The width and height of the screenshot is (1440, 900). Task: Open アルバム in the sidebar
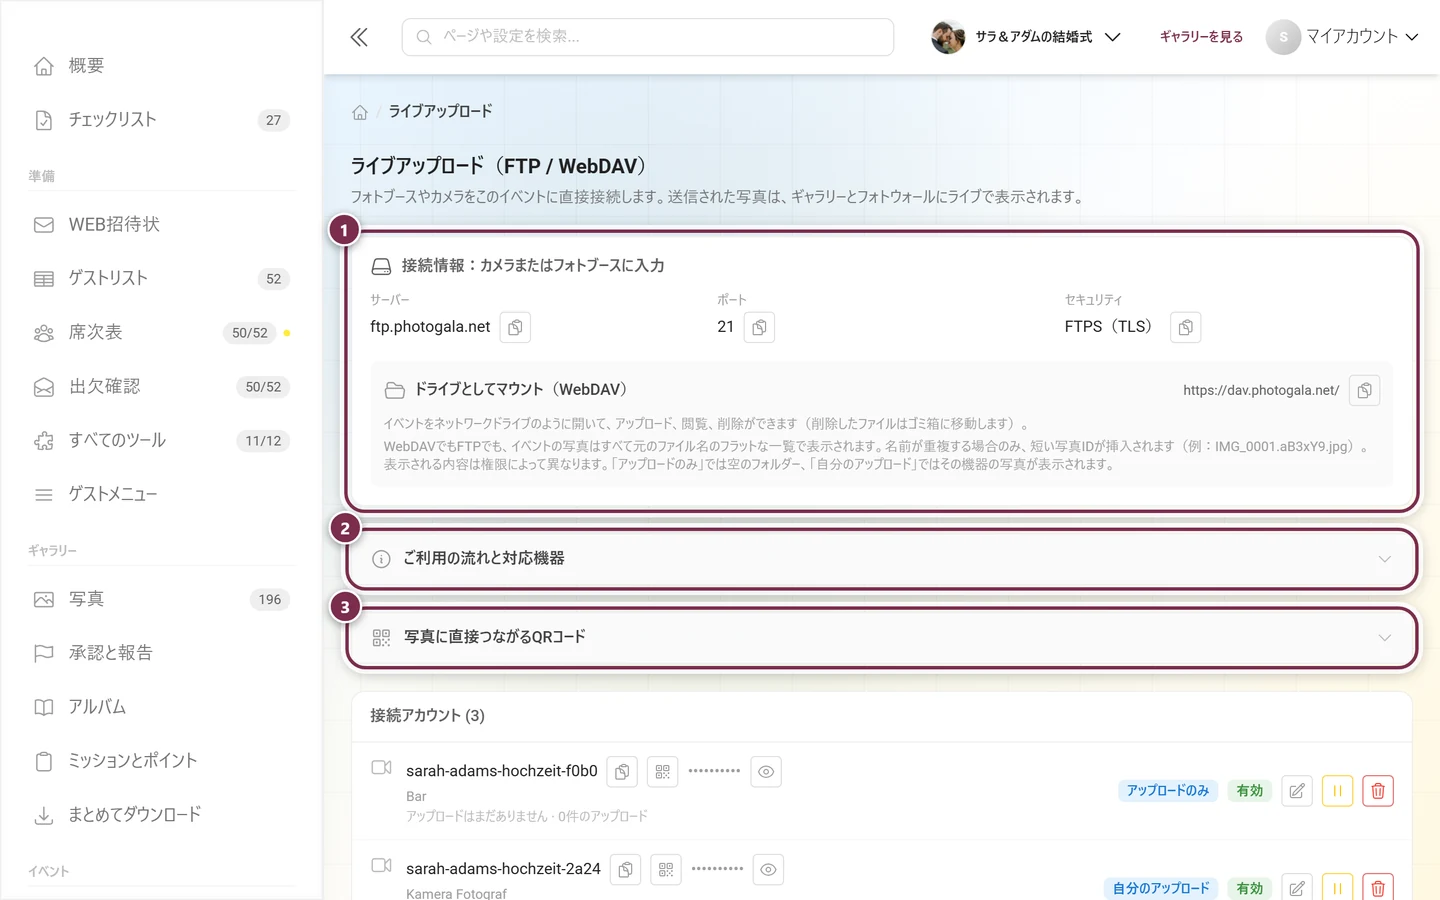(x=162, y=708)
